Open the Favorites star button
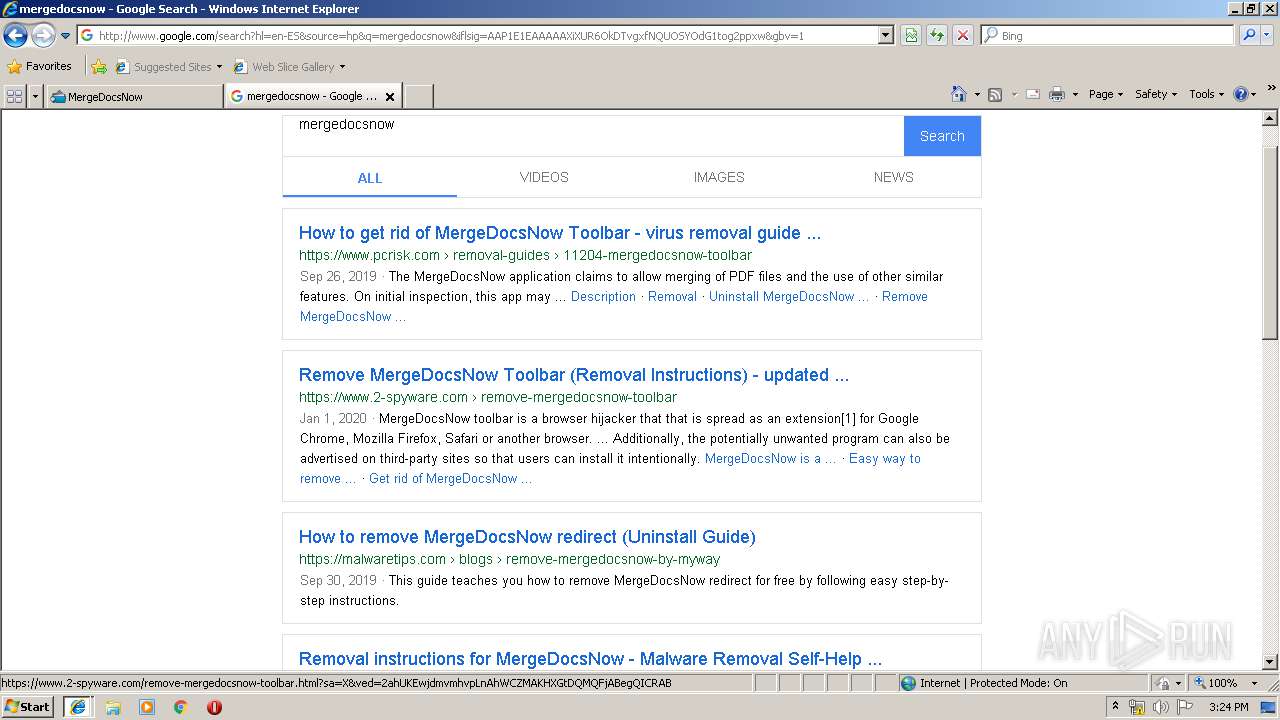This screenshot has width=1280, height=720. [x=40, y=66]
